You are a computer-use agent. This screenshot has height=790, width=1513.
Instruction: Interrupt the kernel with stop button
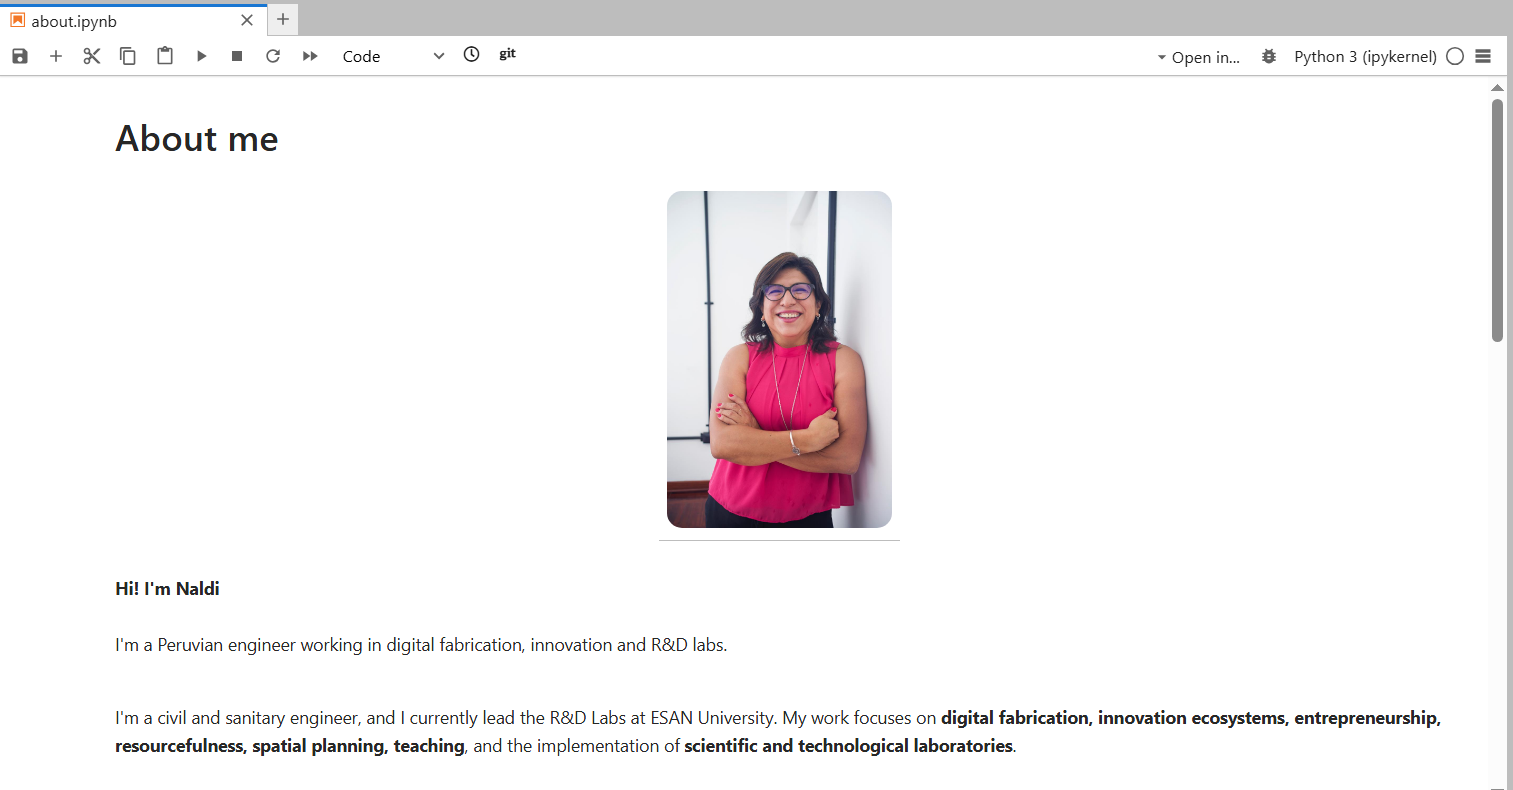point(237,56)
